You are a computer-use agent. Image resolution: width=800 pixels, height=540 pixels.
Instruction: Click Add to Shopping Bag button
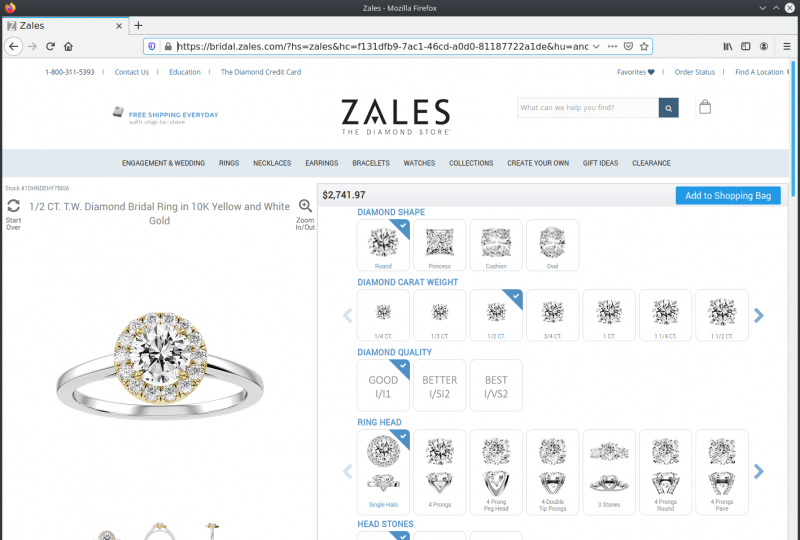tap(728, 195)
